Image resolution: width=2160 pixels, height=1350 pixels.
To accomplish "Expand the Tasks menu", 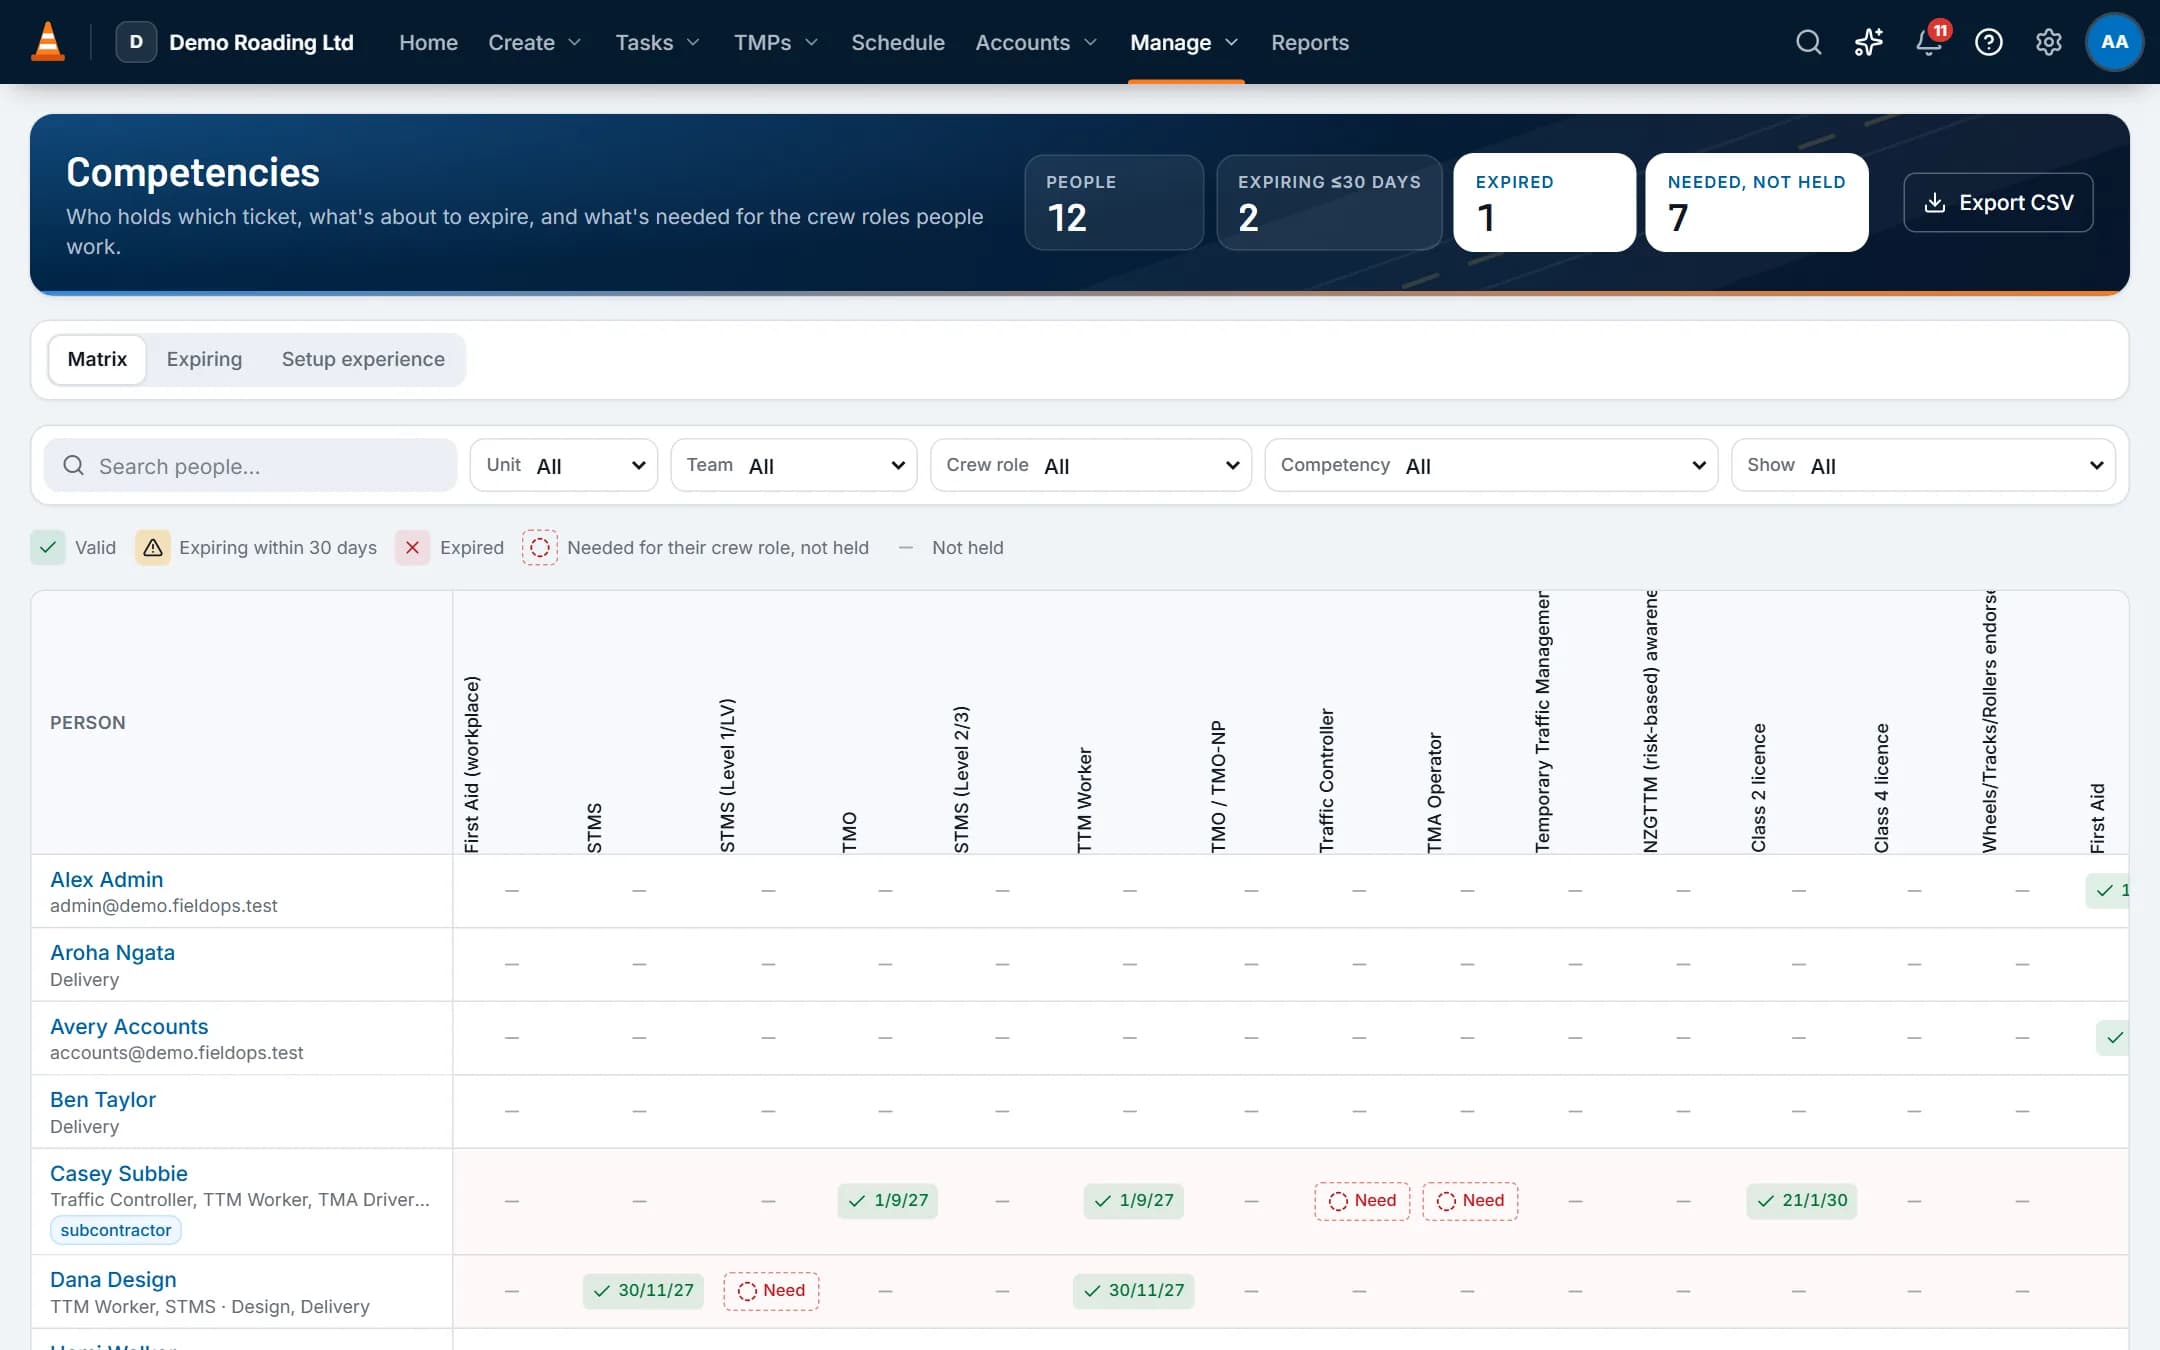I will [x=657, y=42].
